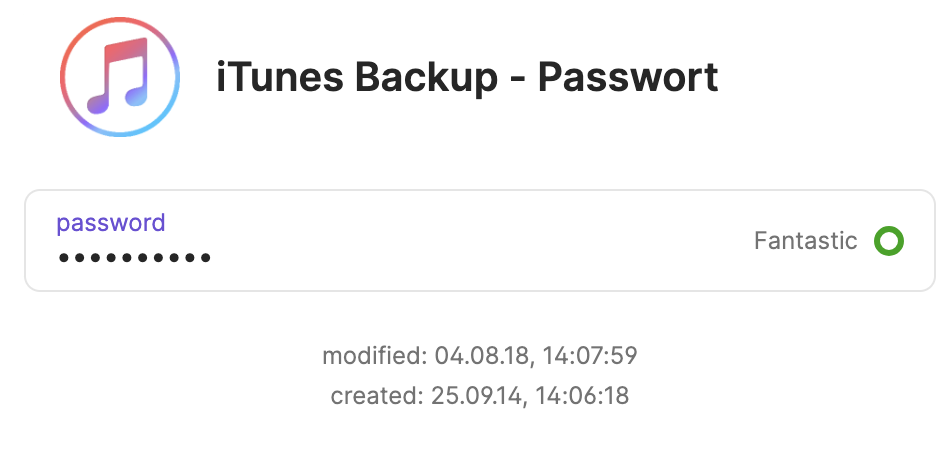952x456 pixels.
Task: Click the last dot of the masked password
Action: [x=205, y=258]
